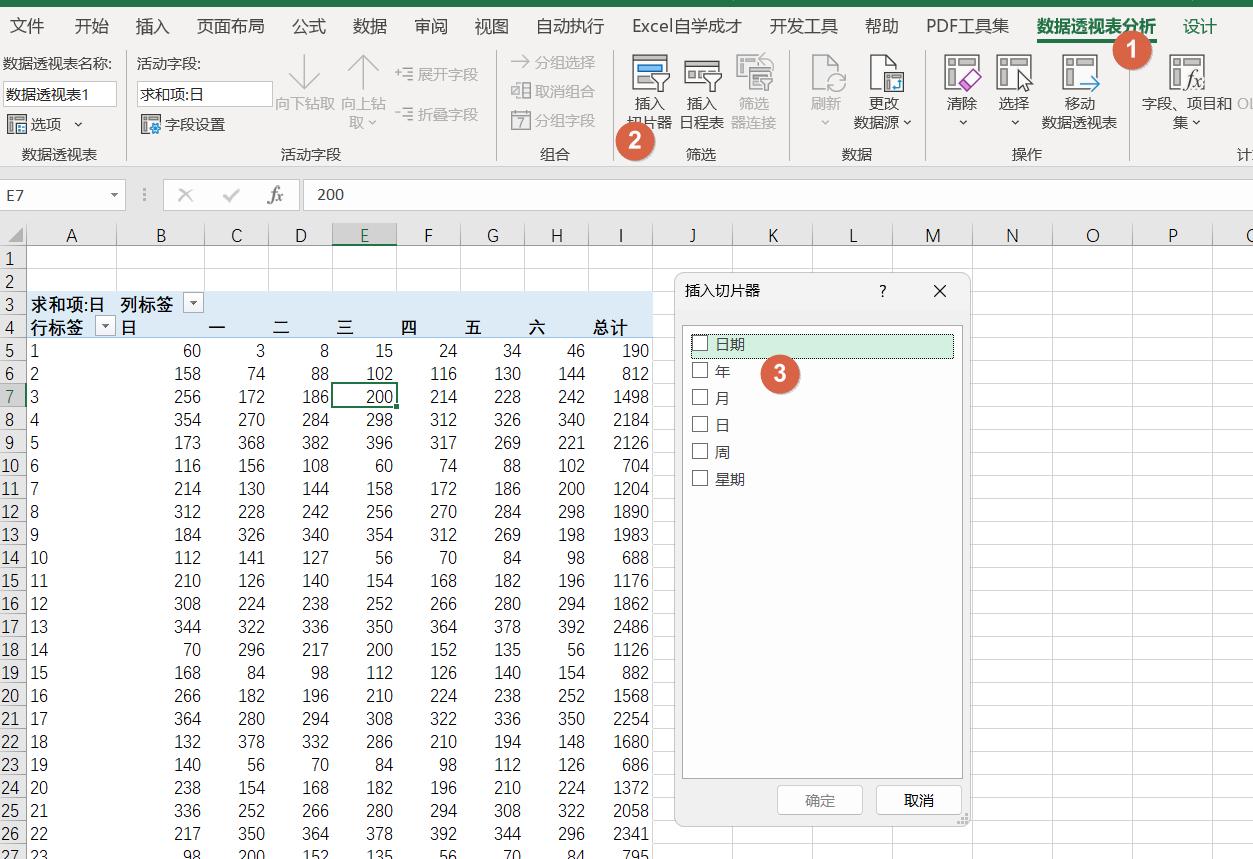Viewport: 1253px width, 859px height.
Task: Click the 移动数据透视表 icon
Action: pos(1079,76)
